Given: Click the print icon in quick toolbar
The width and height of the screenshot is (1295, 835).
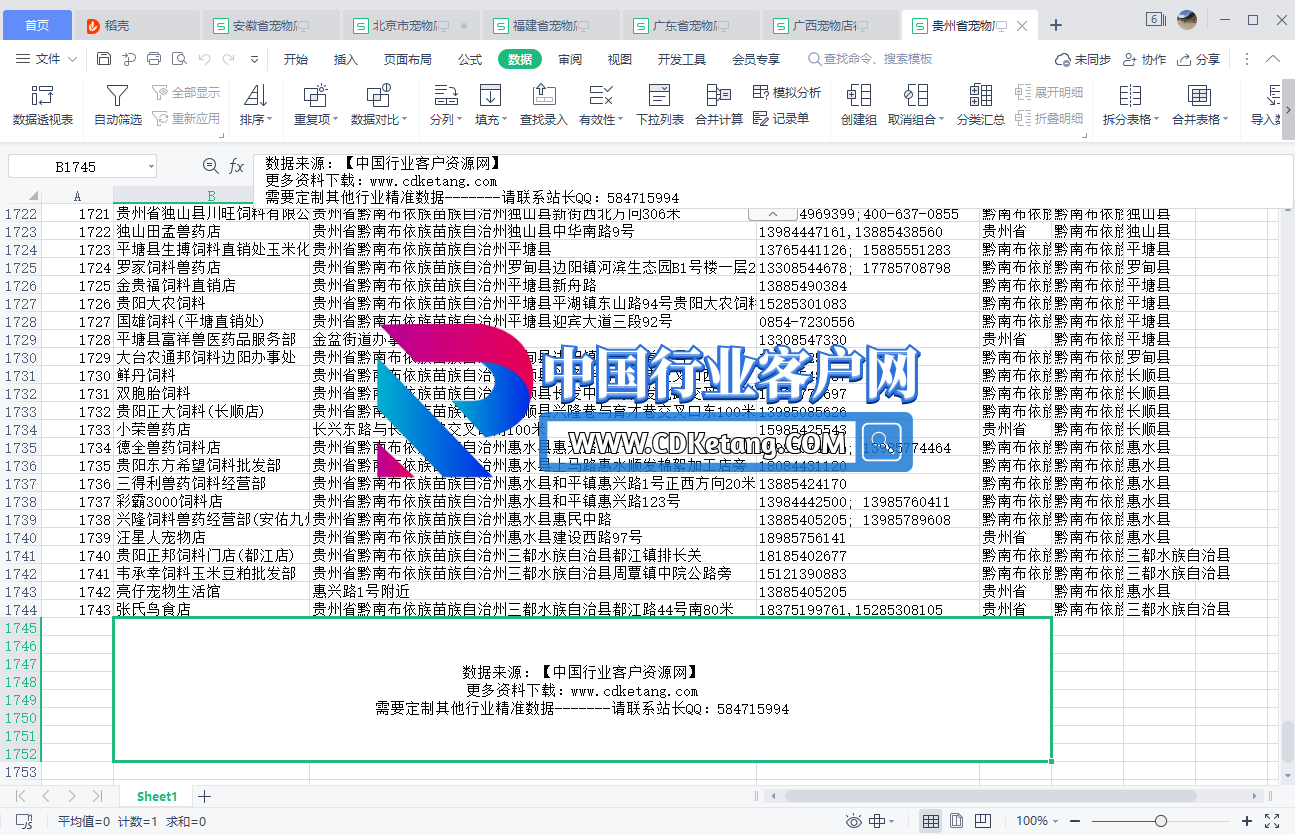Looking at the screenshot, I should [x=154, y=59].
